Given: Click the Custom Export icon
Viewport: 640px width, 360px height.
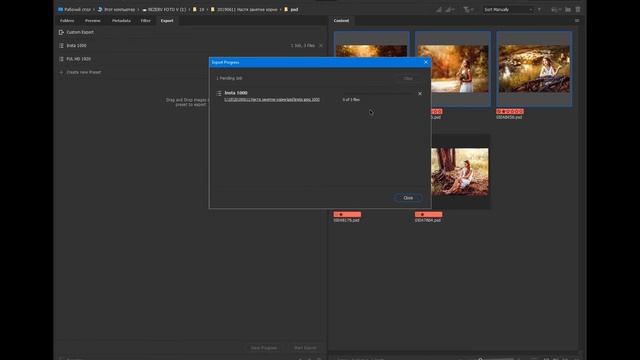Looking at the screenshot, I should pos(61,32).
